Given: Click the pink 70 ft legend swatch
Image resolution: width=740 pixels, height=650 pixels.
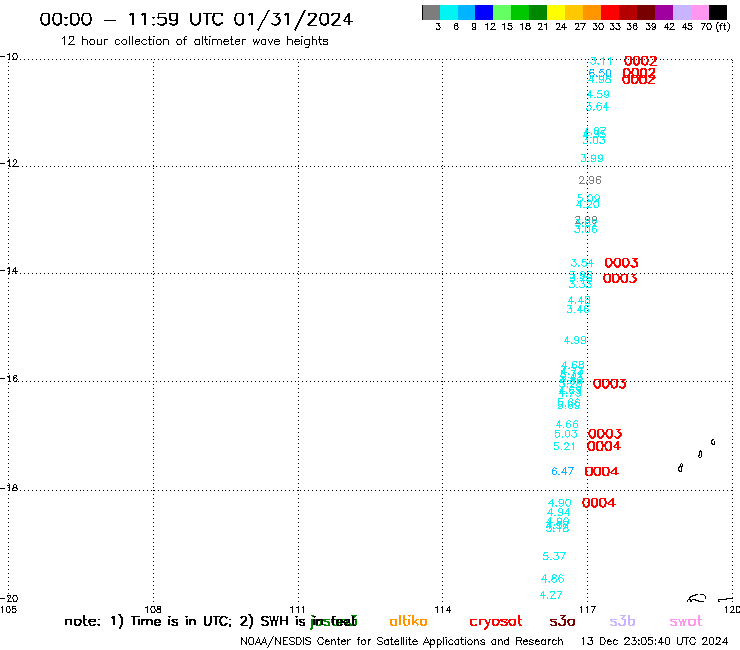Looking at the screenshot, I should point(700,12).
